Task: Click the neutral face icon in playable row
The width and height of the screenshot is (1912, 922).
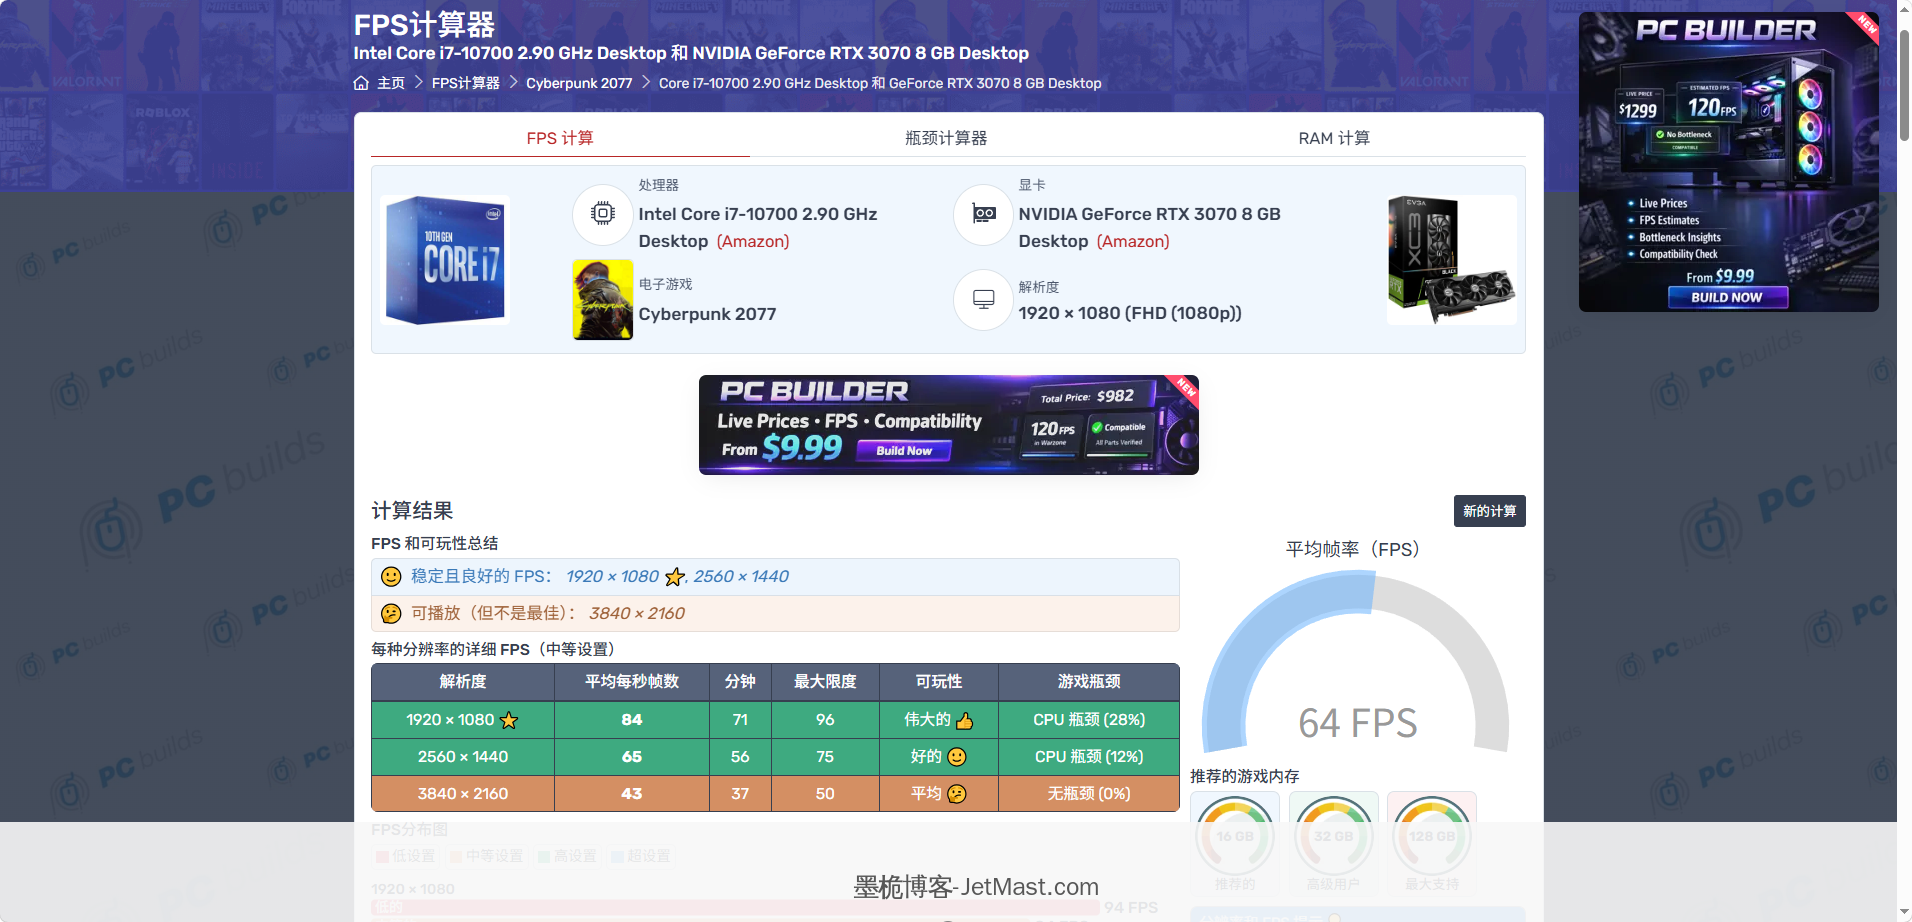Action: [392, 614]
